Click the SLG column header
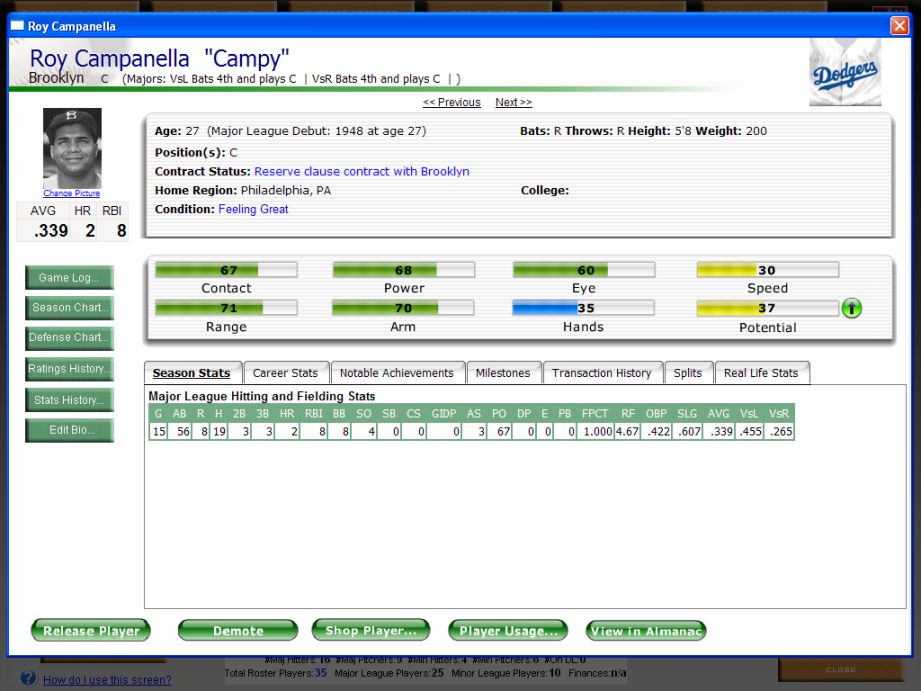This screenshot has height=691, width=921. coord(687,414)
